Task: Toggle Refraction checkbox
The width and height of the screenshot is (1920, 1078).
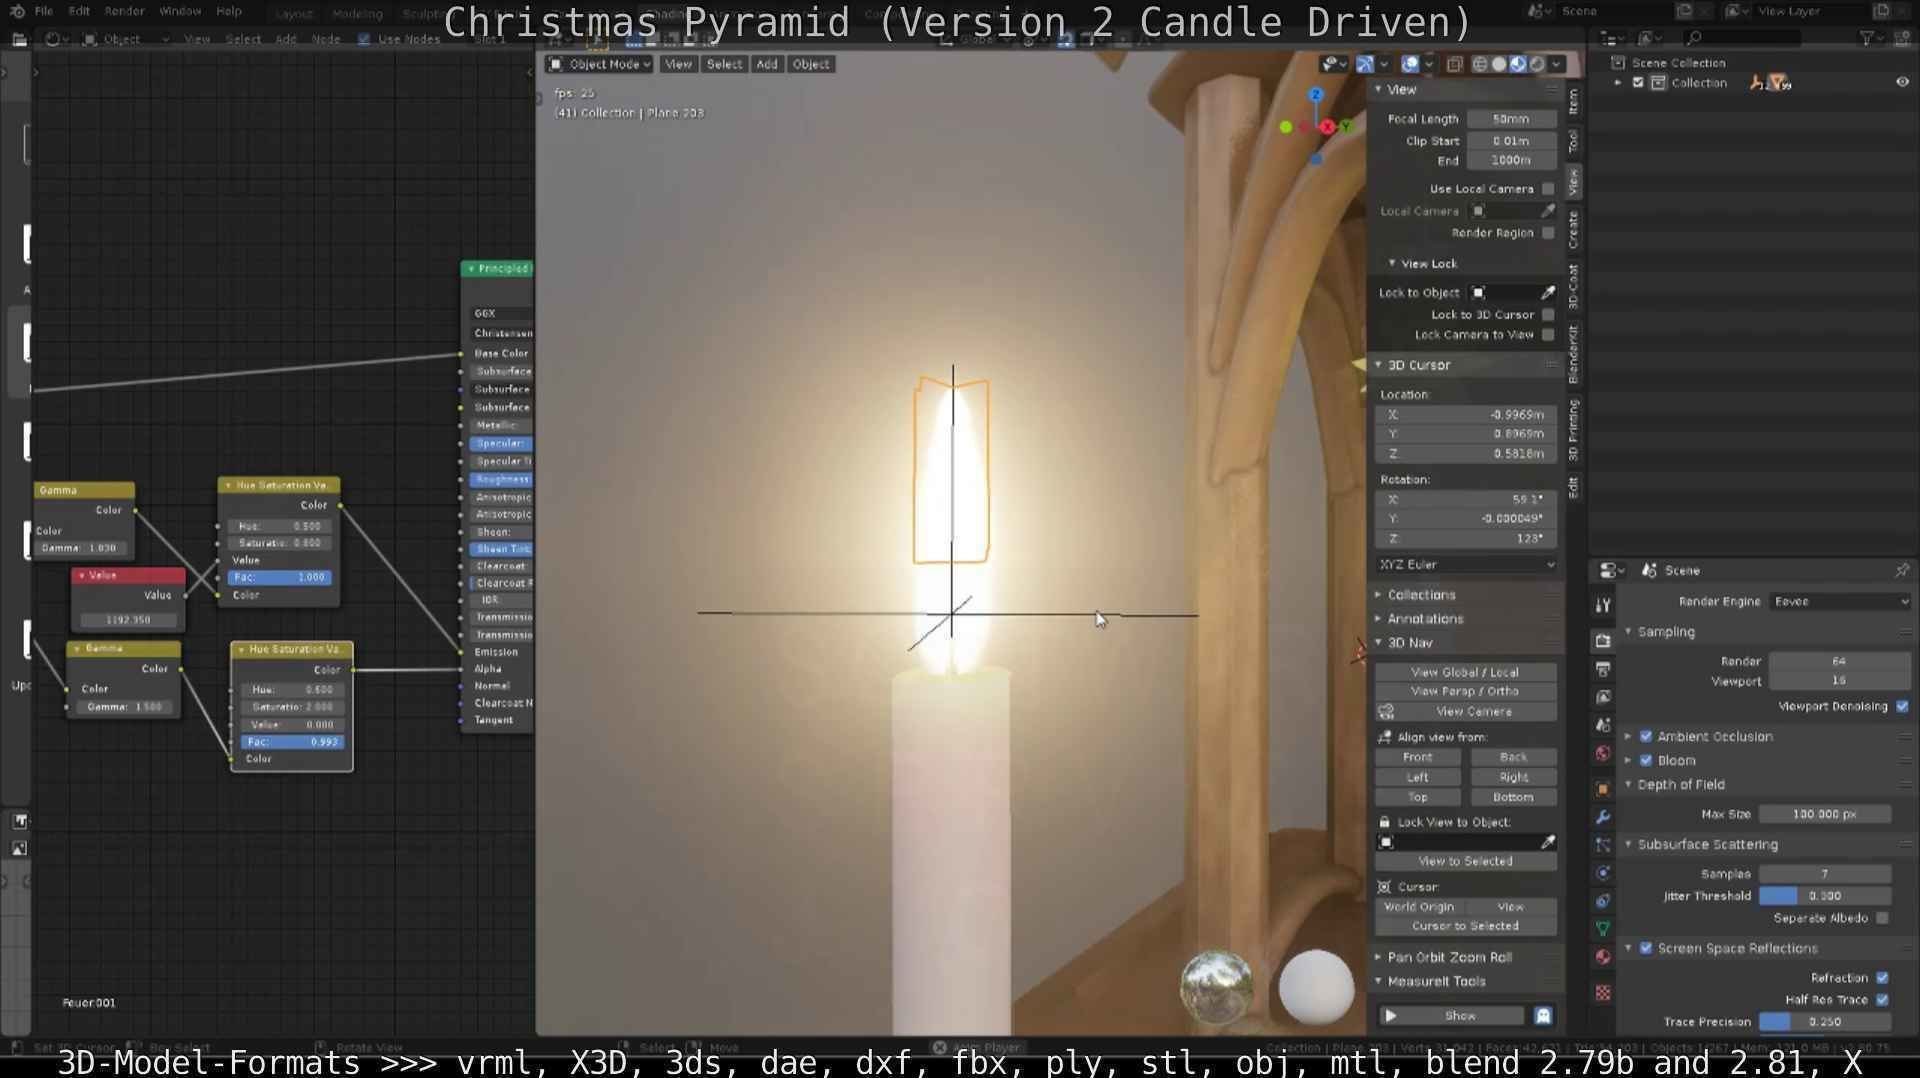Action: [1882, 978]
